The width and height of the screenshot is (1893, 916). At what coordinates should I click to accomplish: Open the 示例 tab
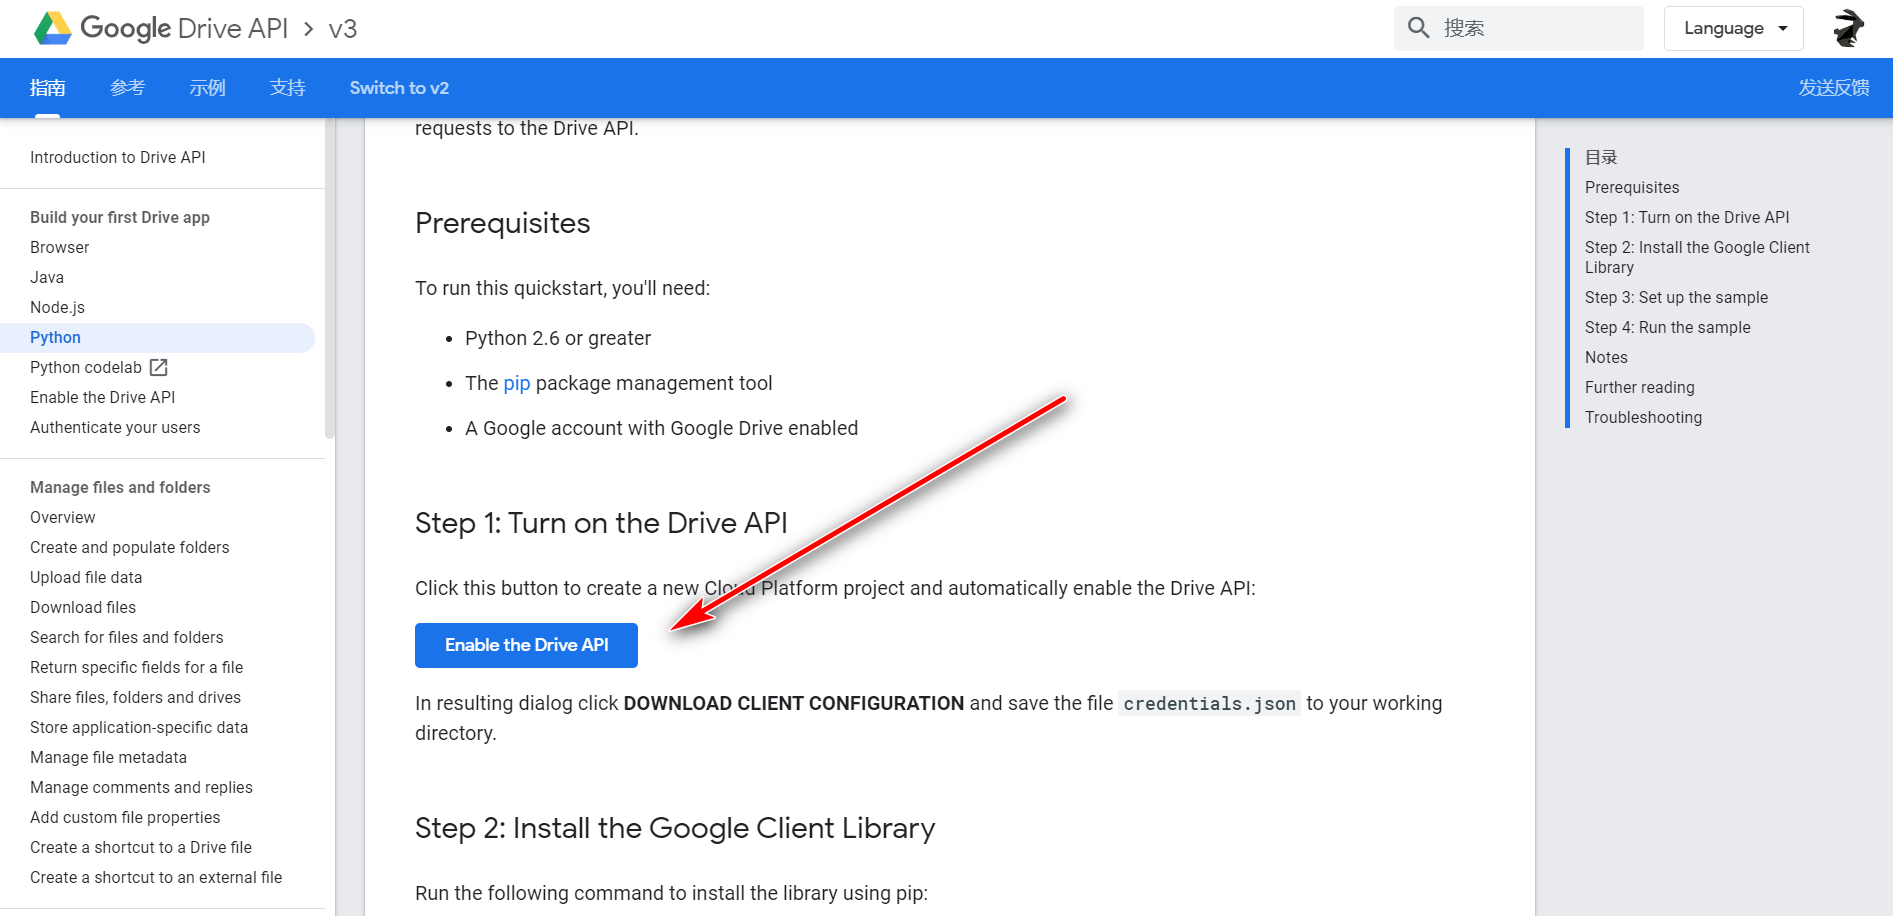pos(207,88)
